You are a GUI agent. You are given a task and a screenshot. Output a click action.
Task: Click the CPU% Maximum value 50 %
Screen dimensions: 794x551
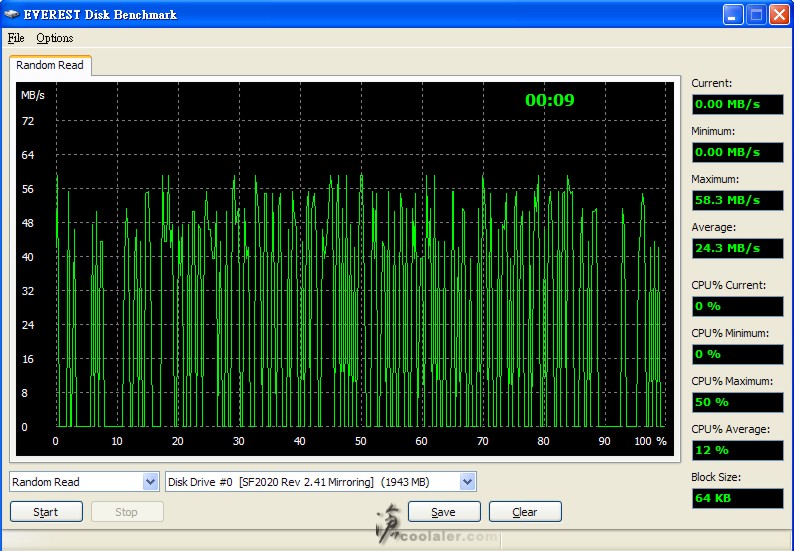click(x=737, y=402)
